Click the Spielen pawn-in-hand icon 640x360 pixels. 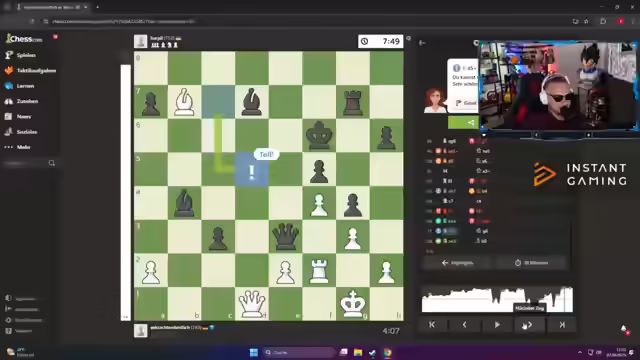point(9,55)
